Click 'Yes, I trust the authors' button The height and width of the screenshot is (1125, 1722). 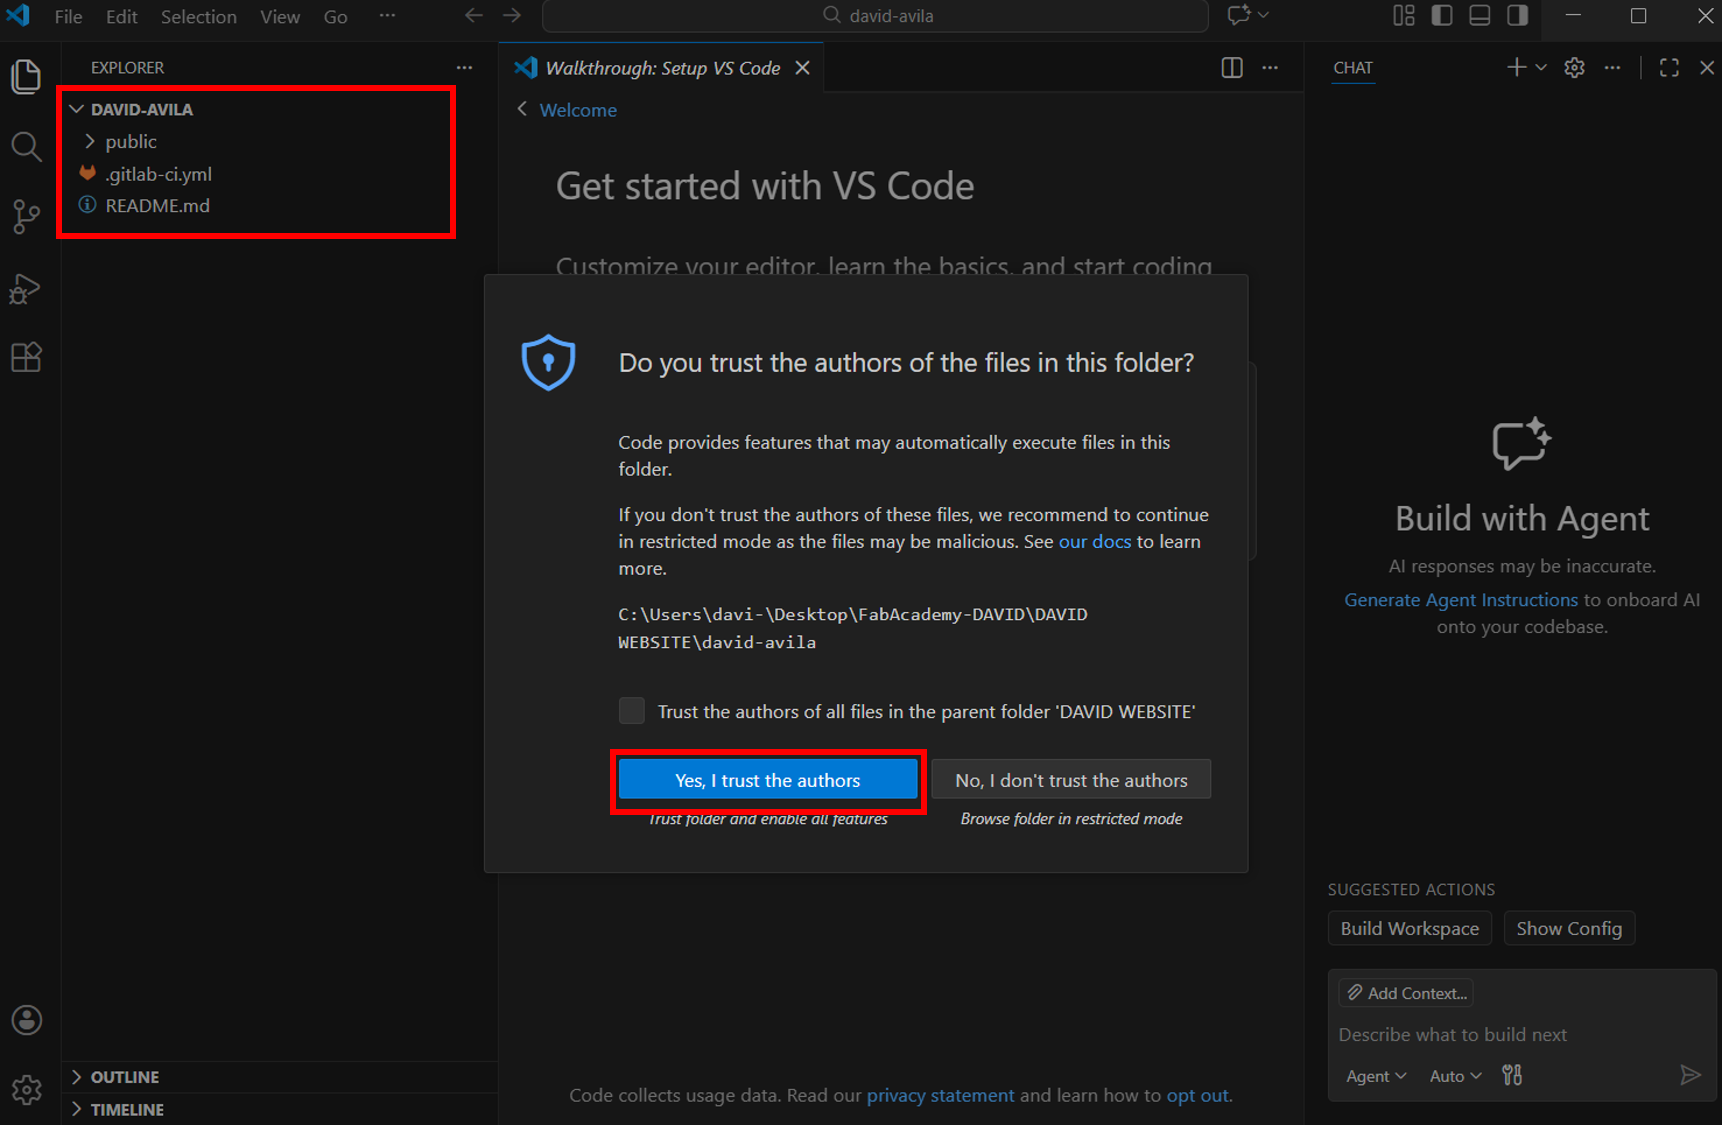pyautogui.click(x=768, y=780)
